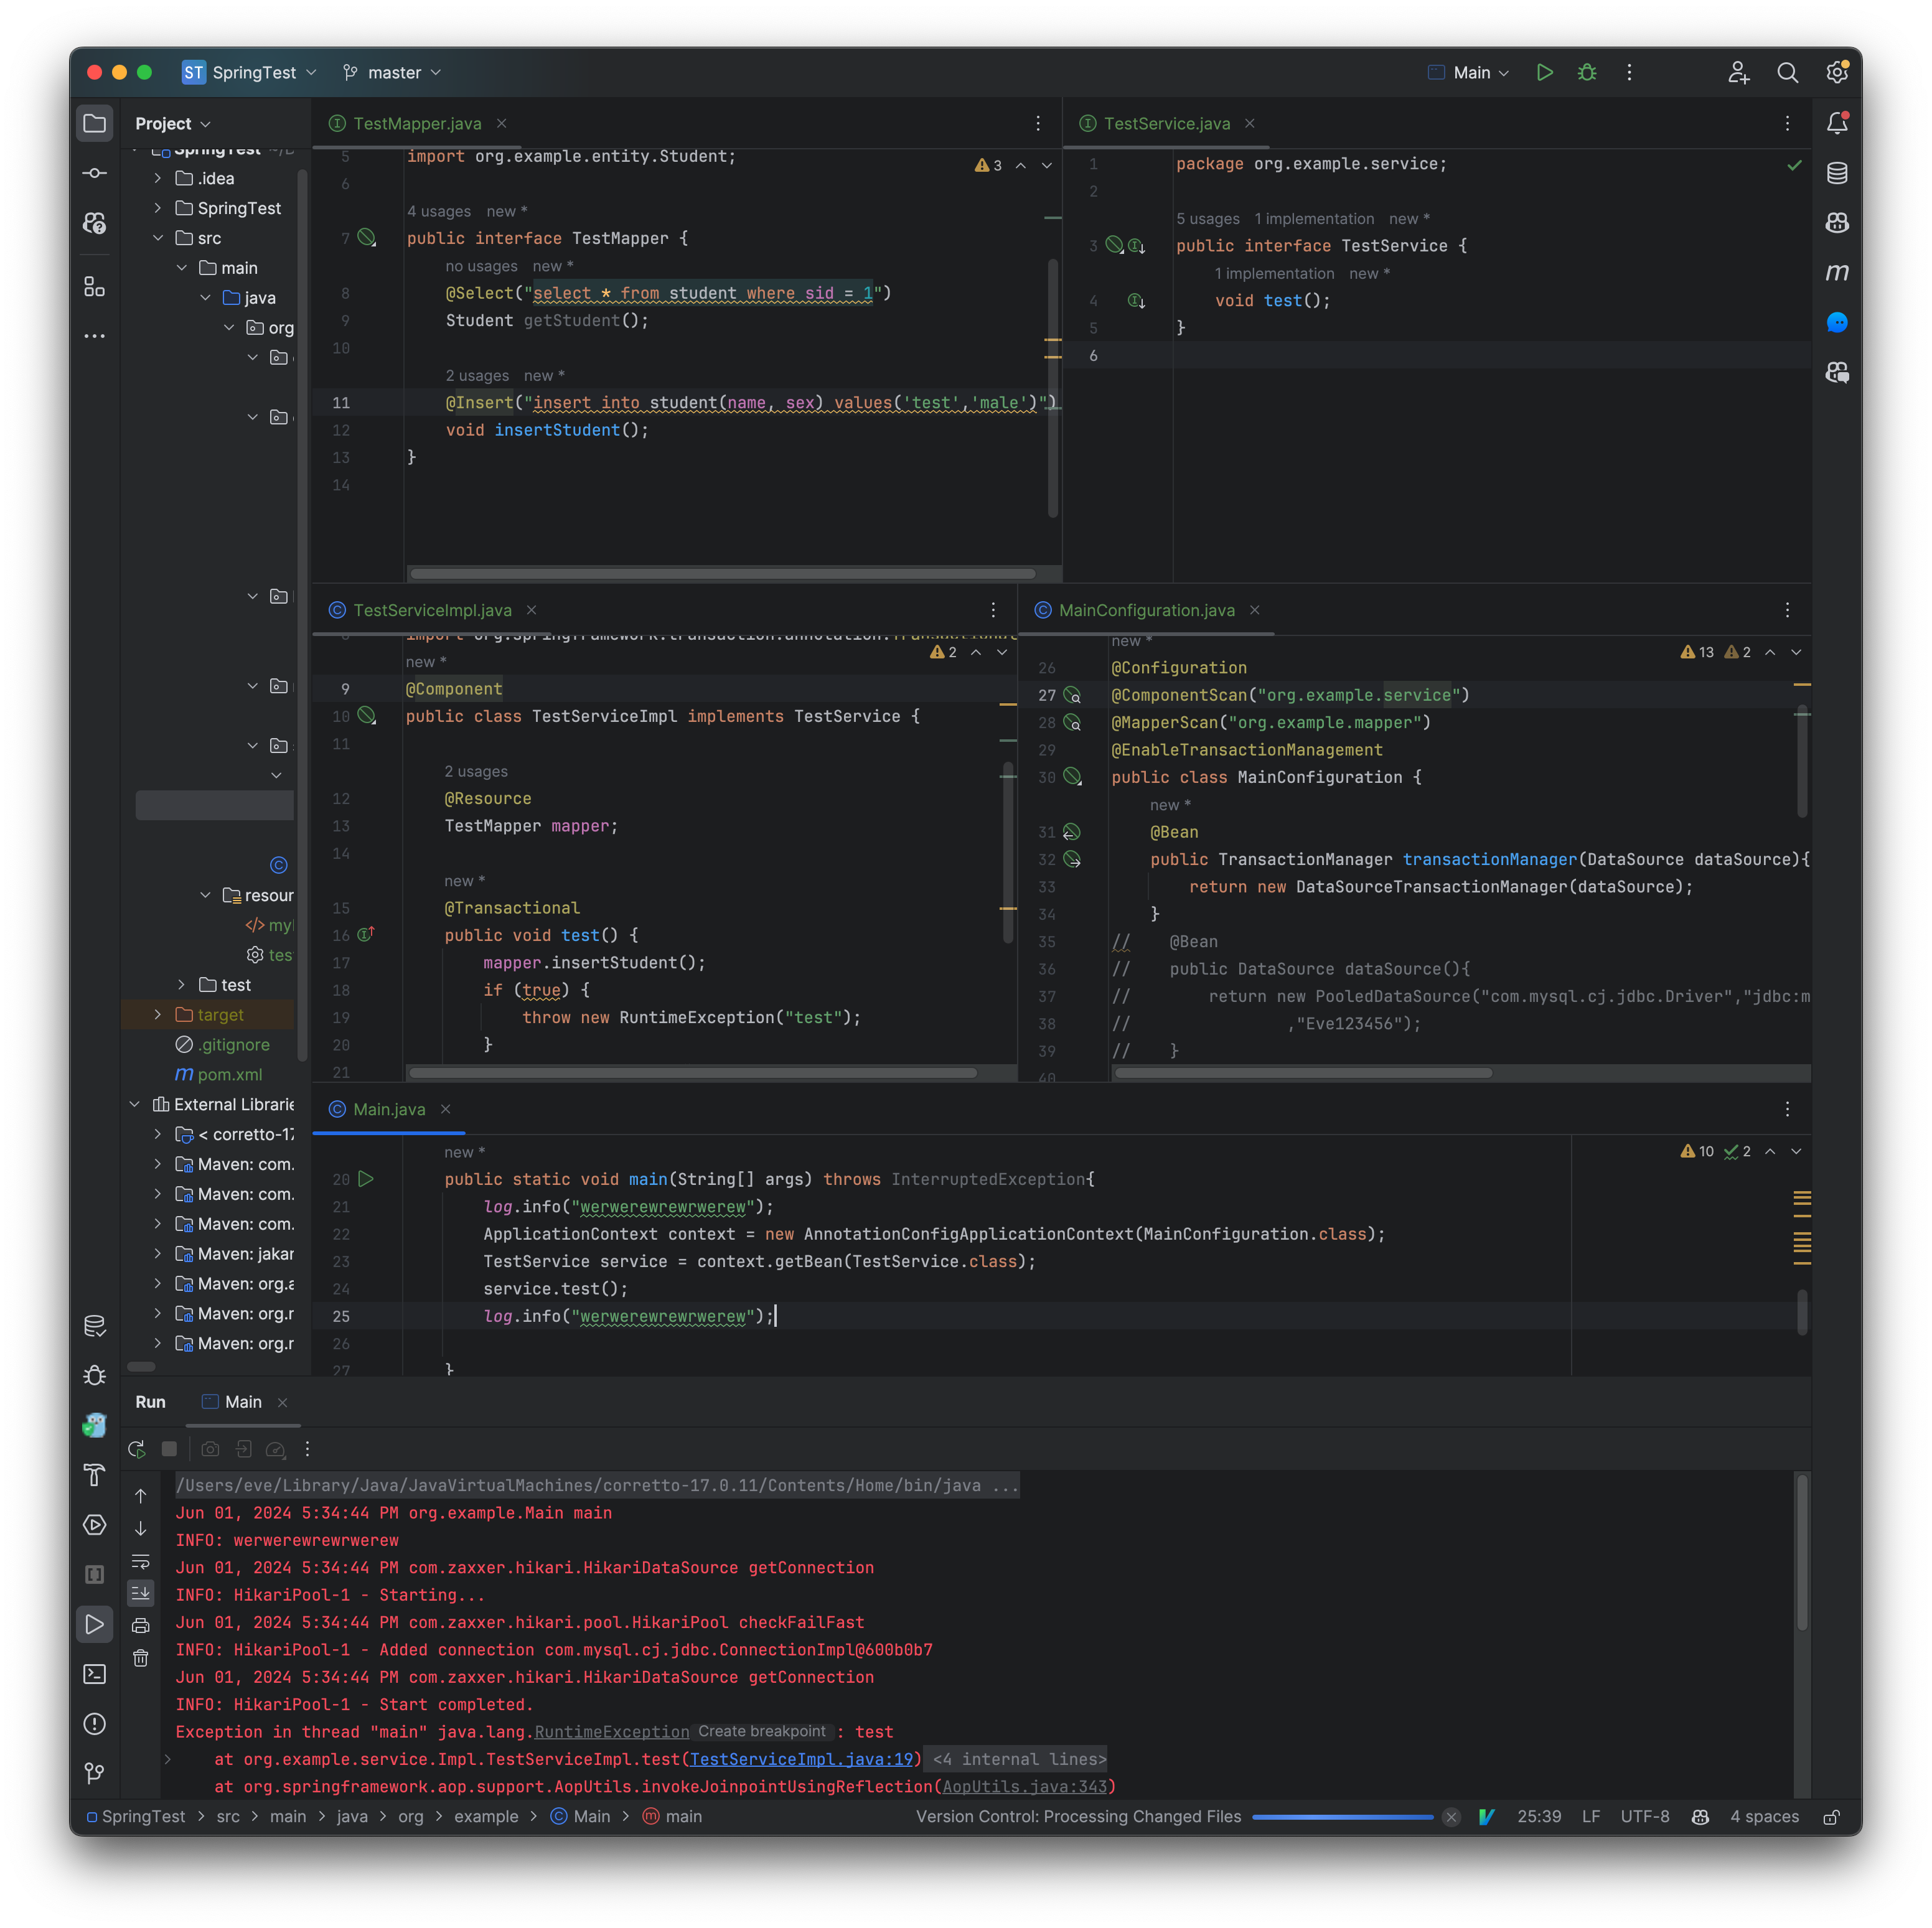This screenshot has height=1928, width=1932.
Task: Open the SpringTest project dropdown
Action: [250, 72]
